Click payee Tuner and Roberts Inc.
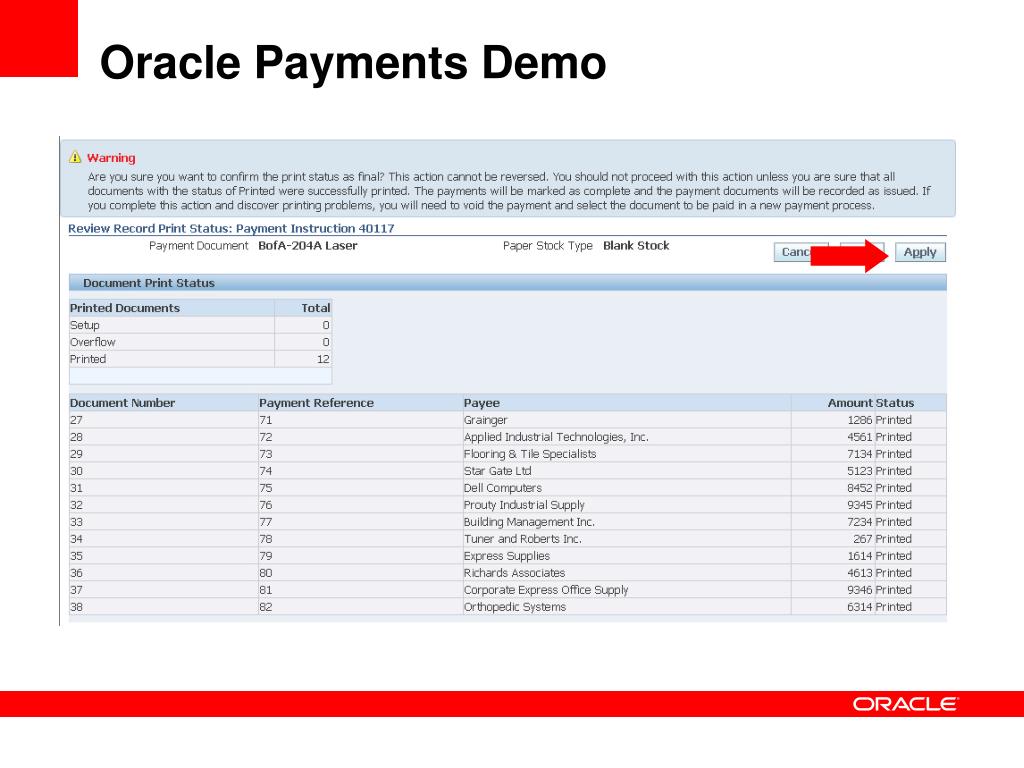1024x768 pixels. [522, 539]
